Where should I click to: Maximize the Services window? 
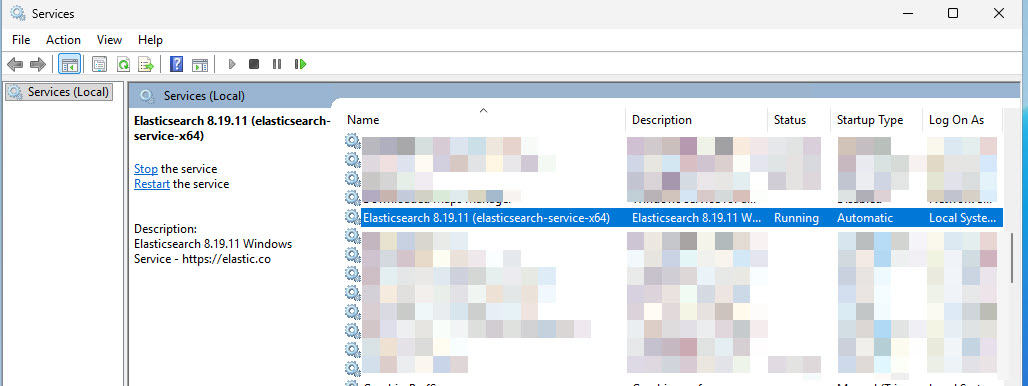tap(953, 13)
